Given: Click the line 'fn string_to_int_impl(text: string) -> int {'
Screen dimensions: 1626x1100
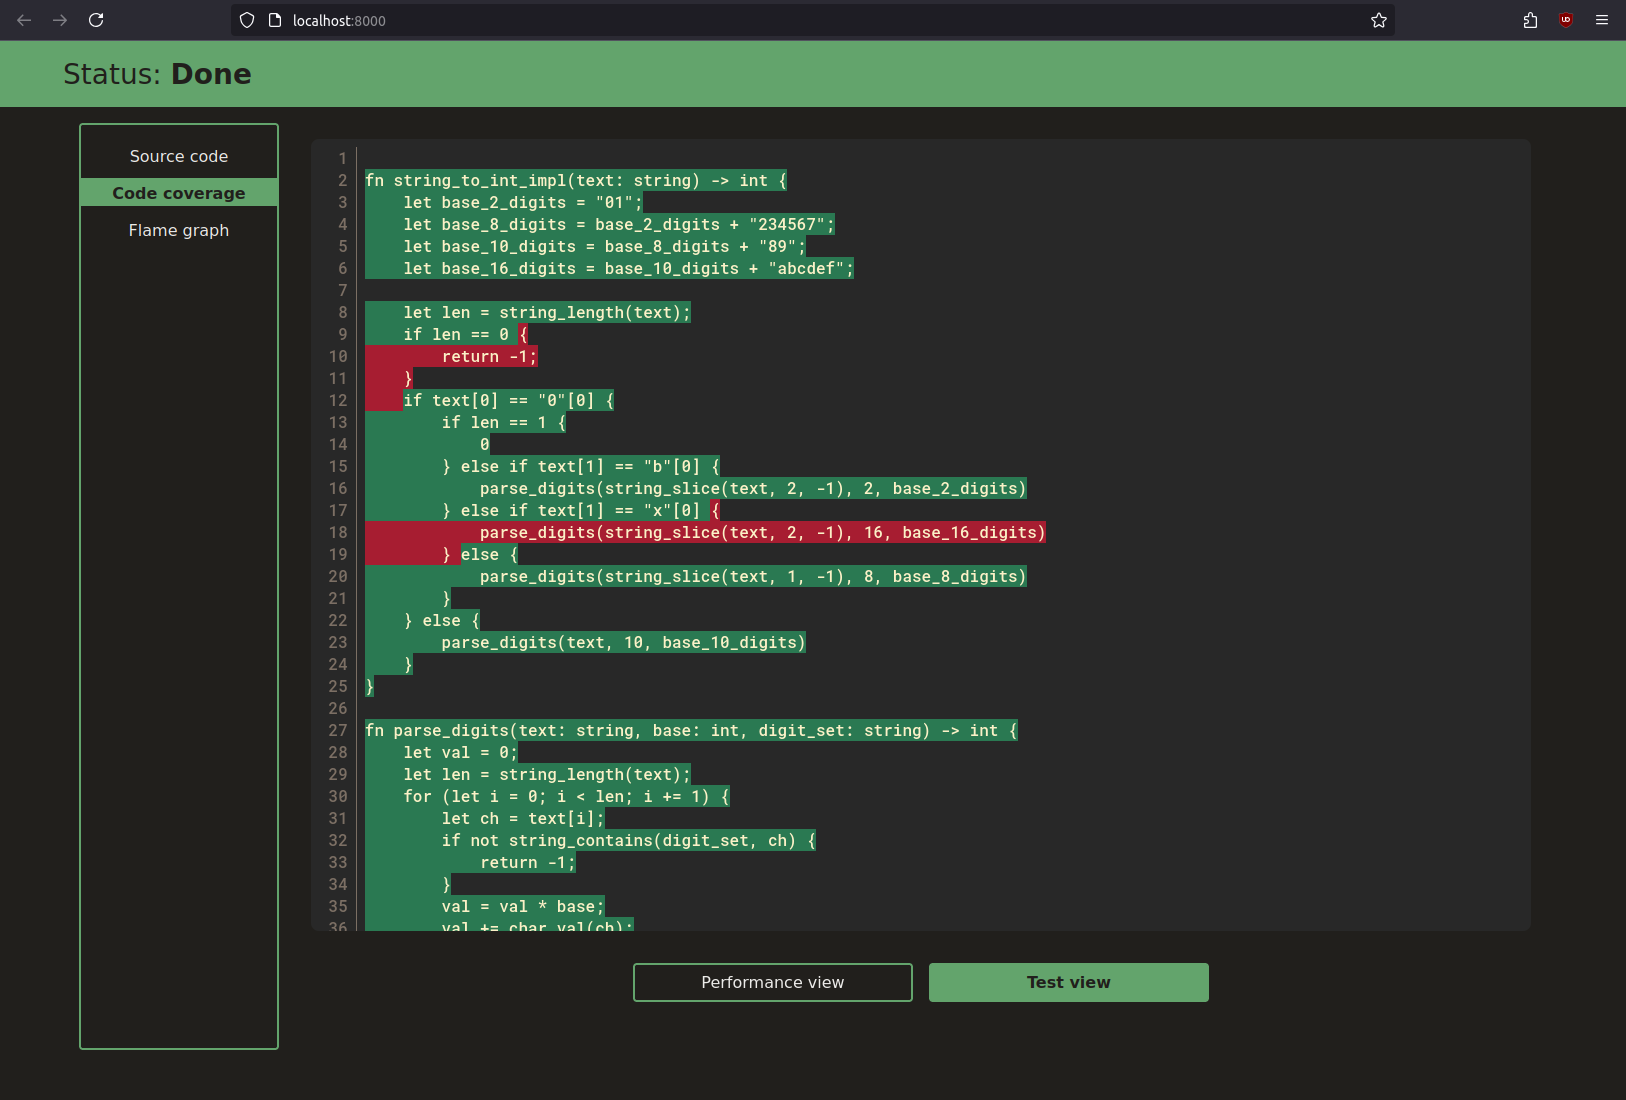Looking at the screenshot, I should coord(576,180).
